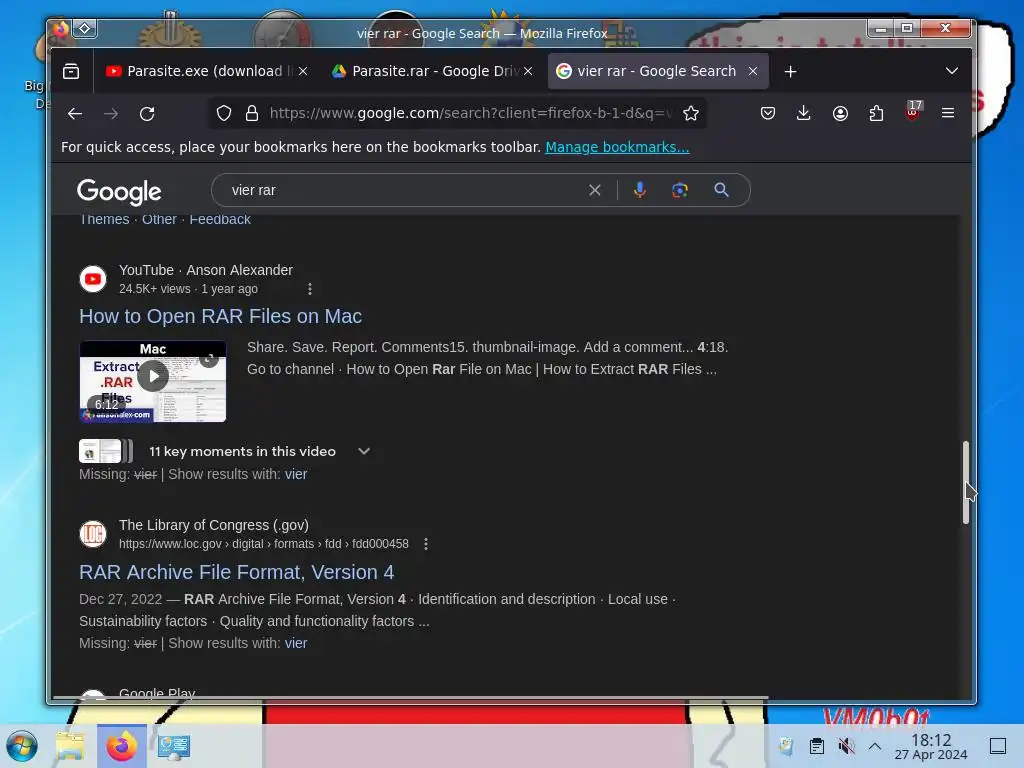Click the Firefox taskbar button

pos(122,746)
